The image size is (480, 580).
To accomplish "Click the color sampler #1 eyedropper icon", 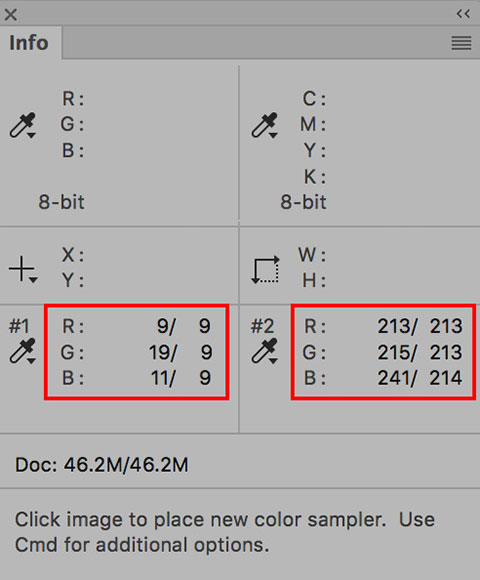I will pos(22,351).
